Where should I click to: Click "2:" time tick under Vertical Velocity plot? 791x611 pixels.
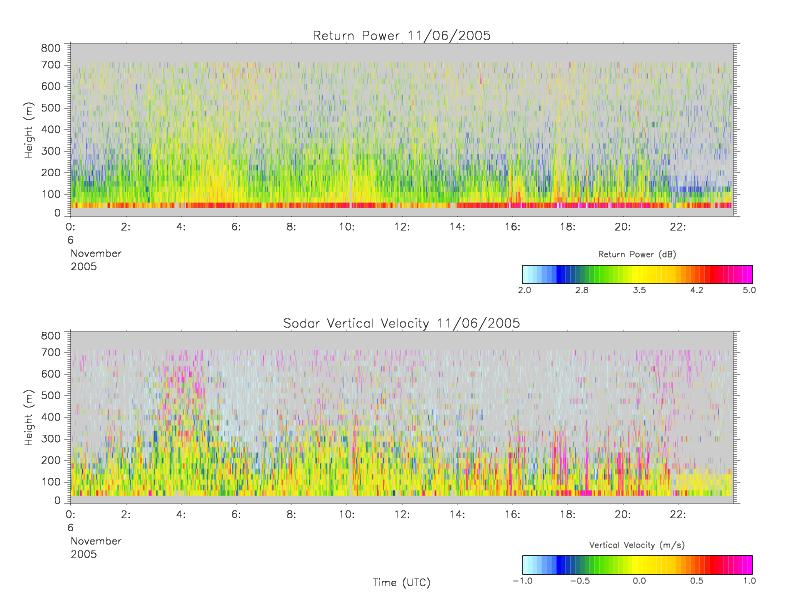coord(126,515)
